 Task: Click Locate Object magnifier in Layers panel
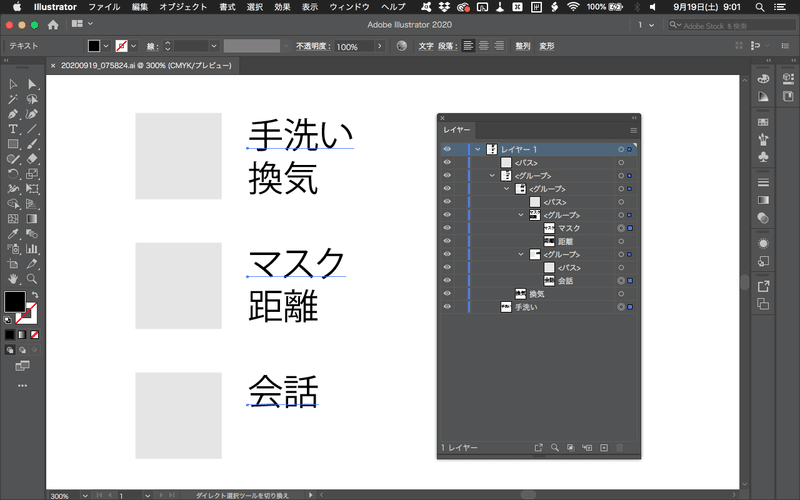[555, 447]
